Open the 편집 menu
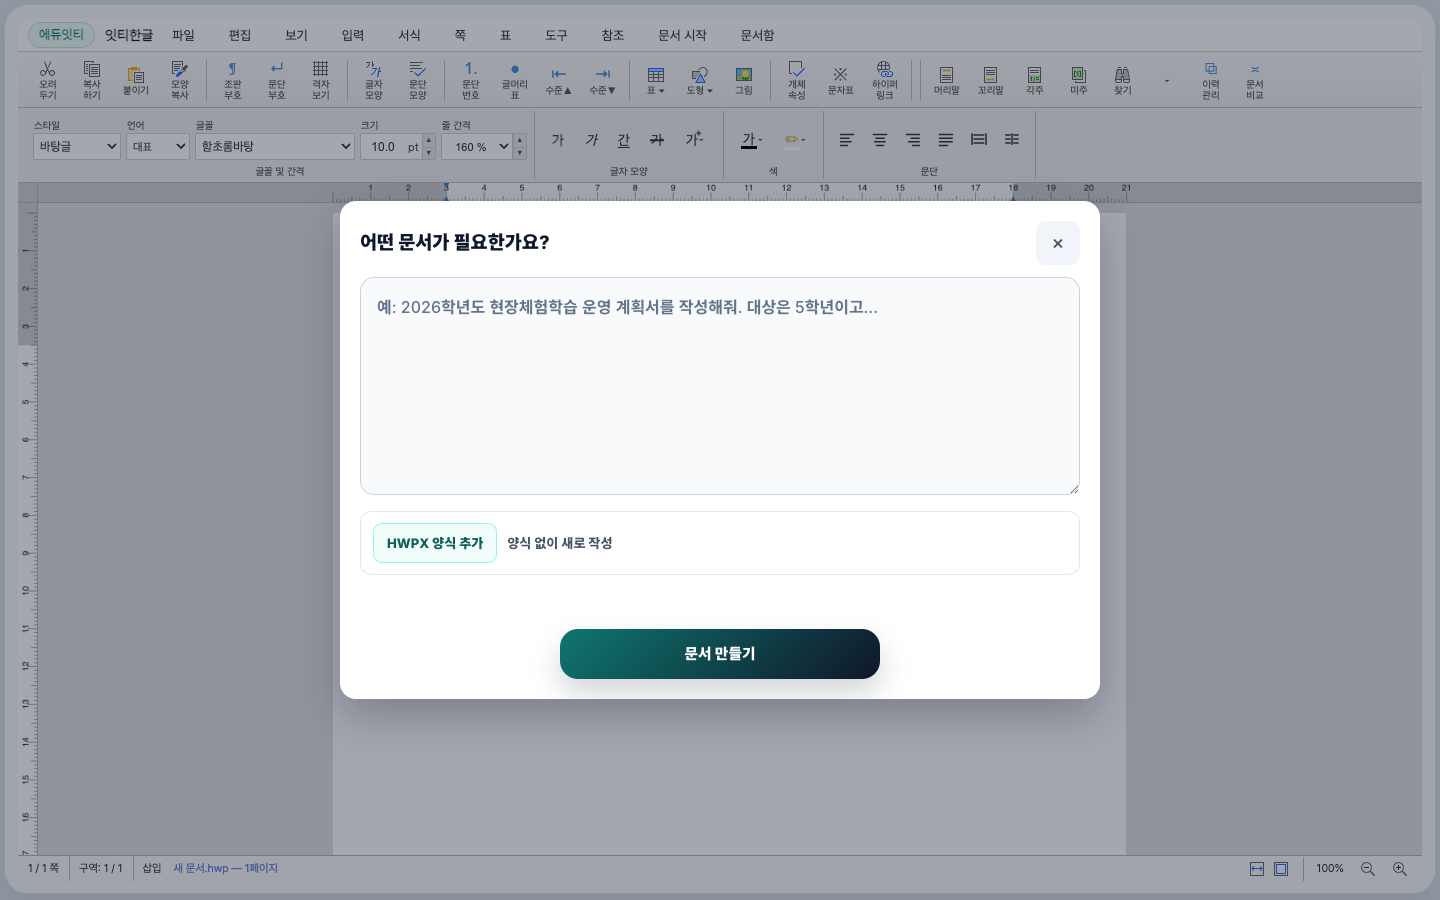The width and height of the screenshot is (1440, 900). (240, 35)
